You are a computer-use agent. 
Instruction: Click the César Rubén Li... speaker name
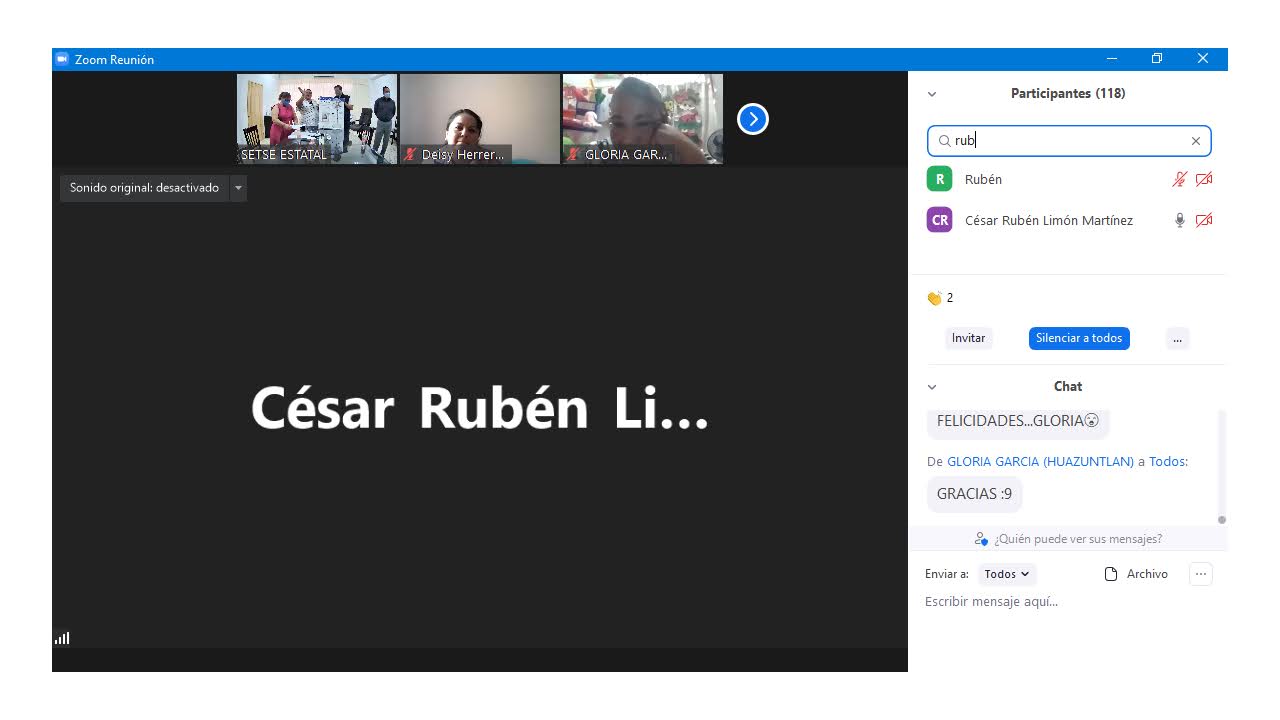click(x=480, y=408)
